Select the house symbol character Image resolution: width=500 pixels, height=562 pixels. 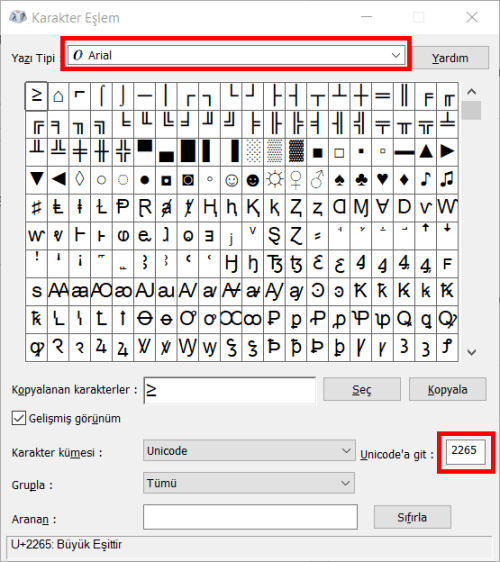(x=58, y=96)
